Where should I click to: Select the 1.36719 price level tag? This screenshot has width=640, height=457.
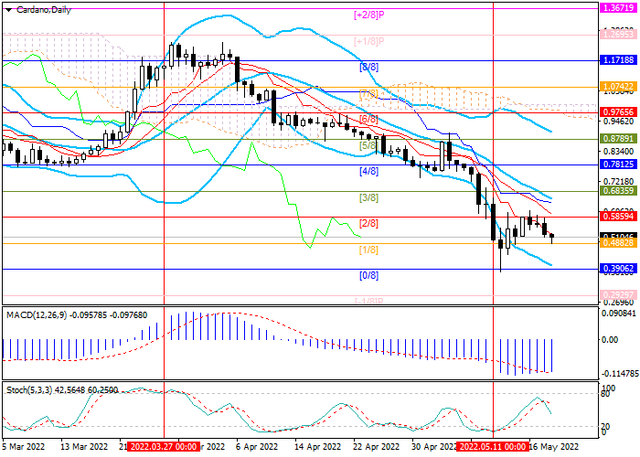click(x=619, y=7)
